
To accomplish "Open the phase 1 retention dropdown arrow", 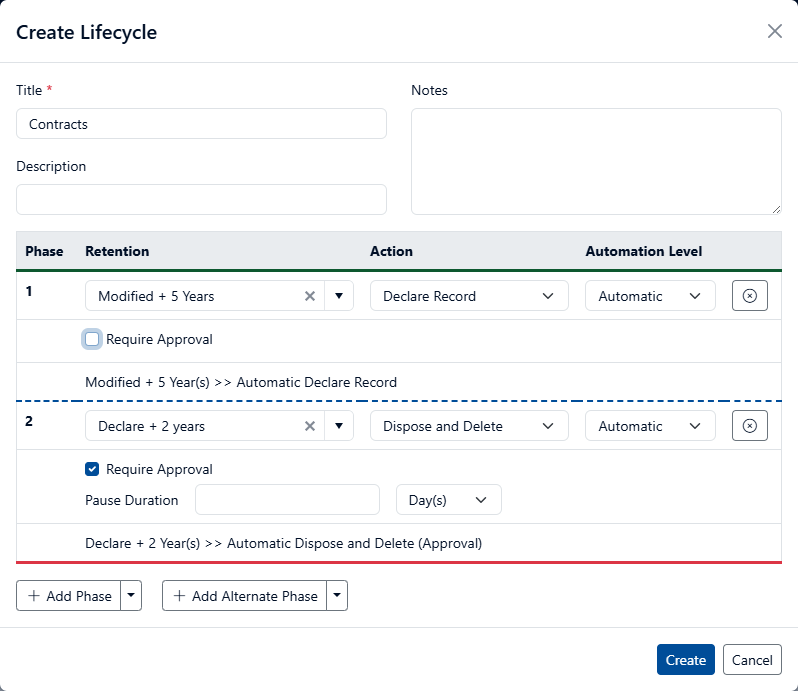I will pos(339,296).
